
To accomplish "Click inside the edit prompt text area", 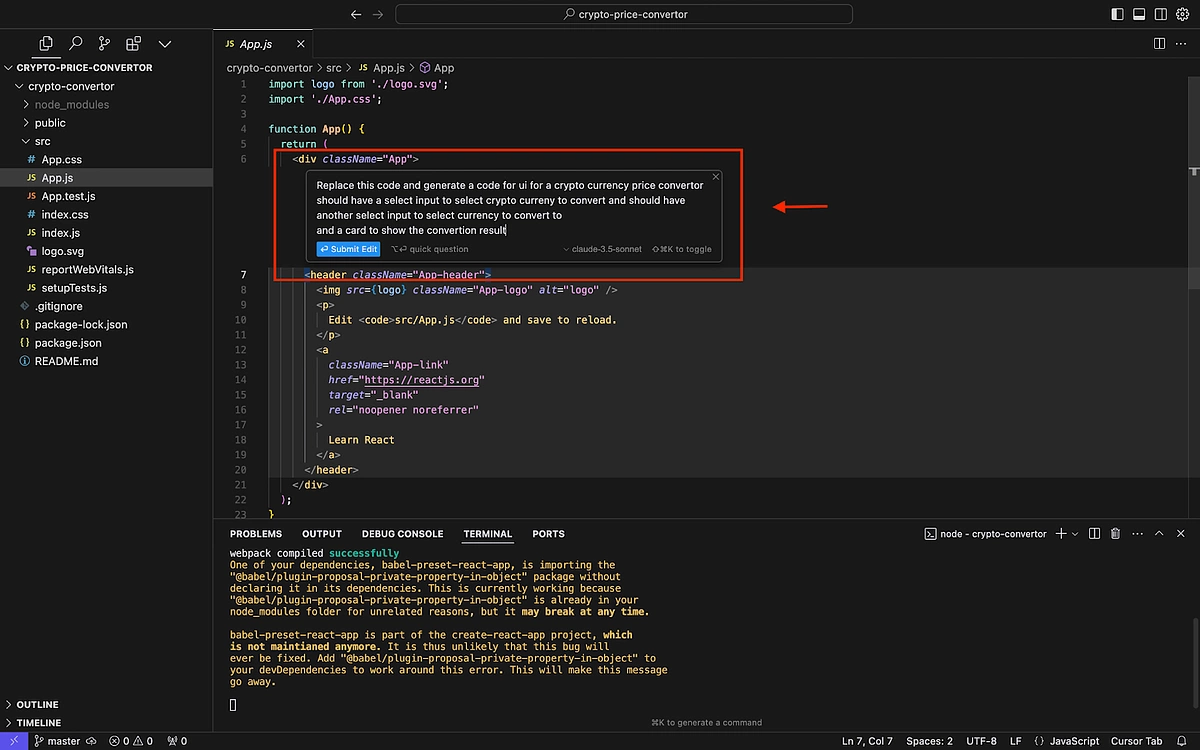I will pyautogui.click(x=510, y=207).
